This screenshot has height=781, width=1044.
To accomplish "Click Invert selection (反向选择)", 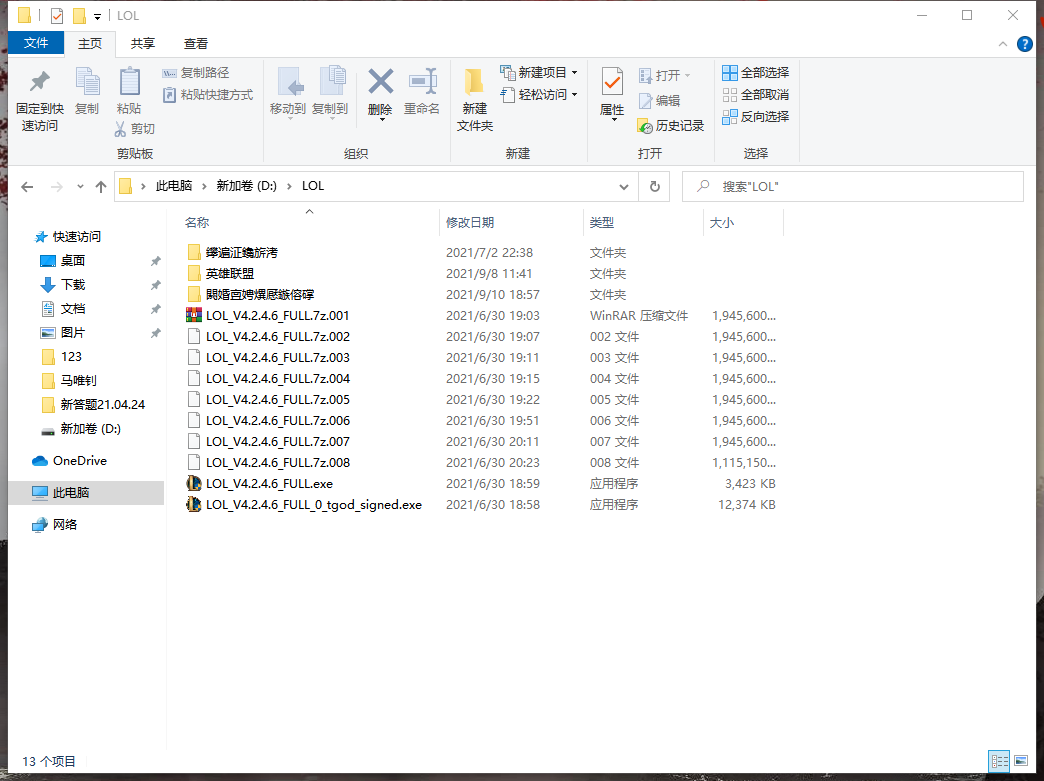I will coord(756,117).
